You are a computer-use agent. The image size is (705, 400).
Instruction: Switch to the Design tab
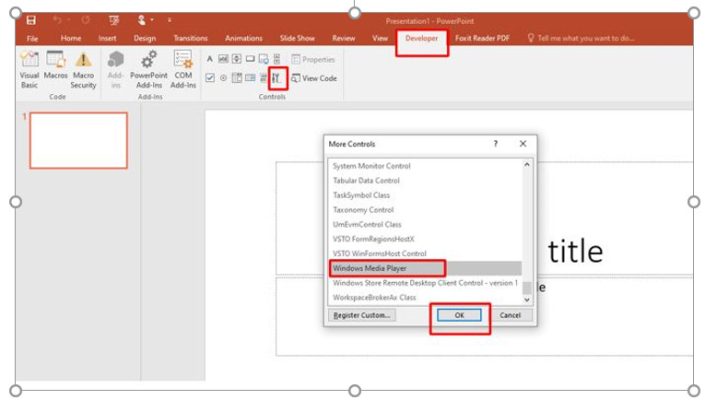(145, 38)
